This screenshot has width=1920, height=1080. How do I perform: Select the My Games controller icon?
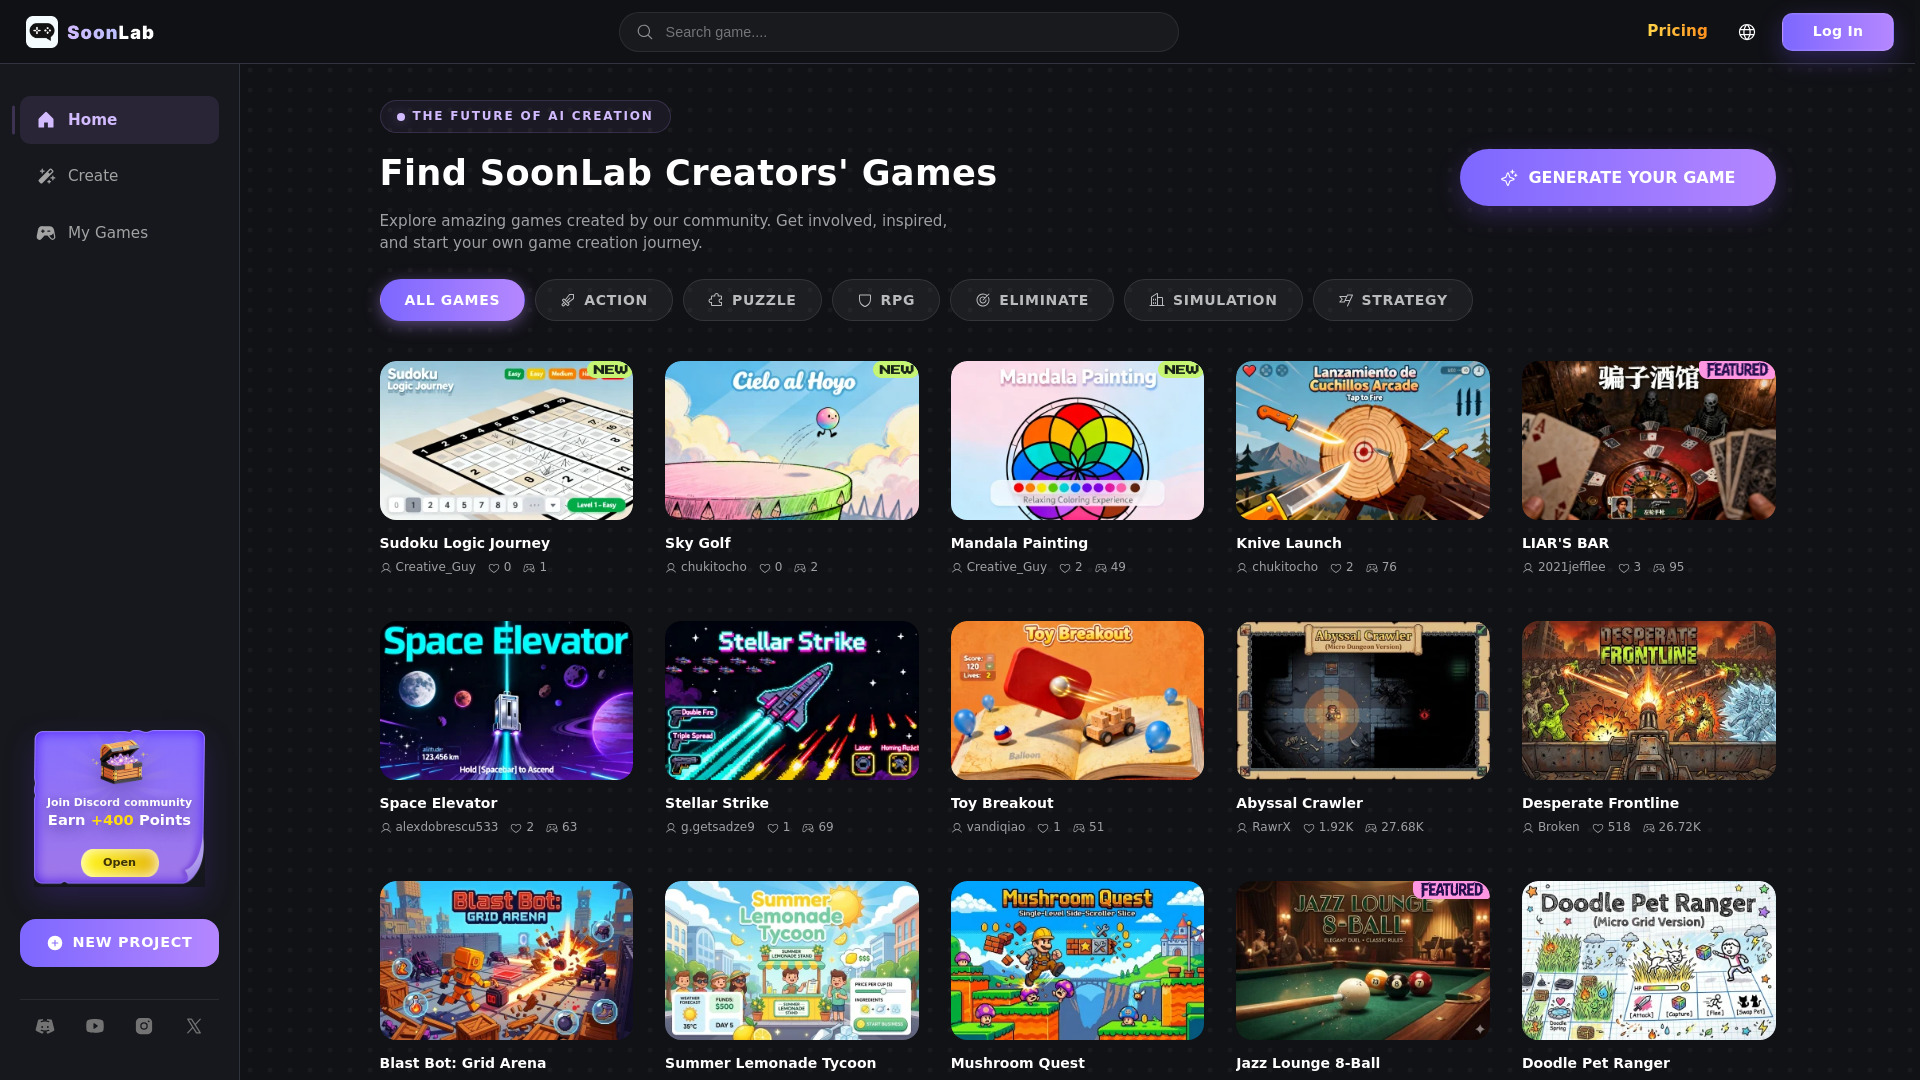tap(46, 232)
